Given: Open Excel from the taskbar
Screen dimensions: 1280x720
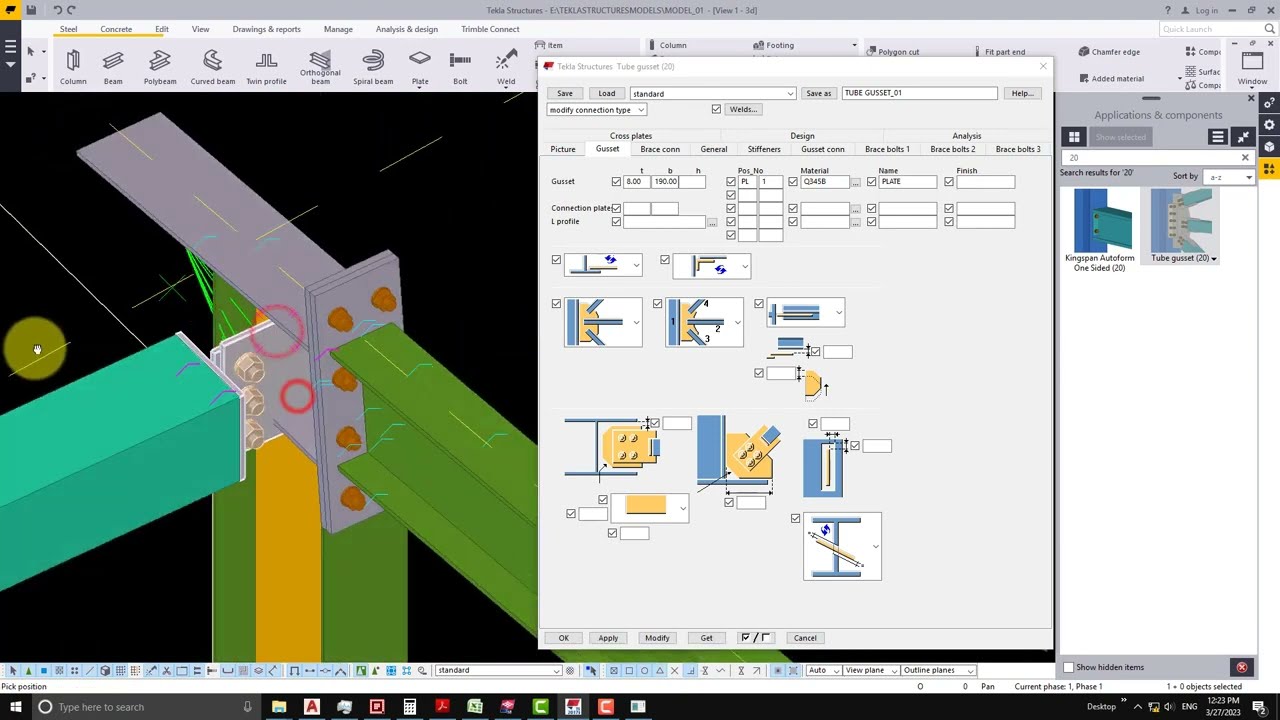Looking at the screenshot, I should pyautogui.click(x=474, y=707).
